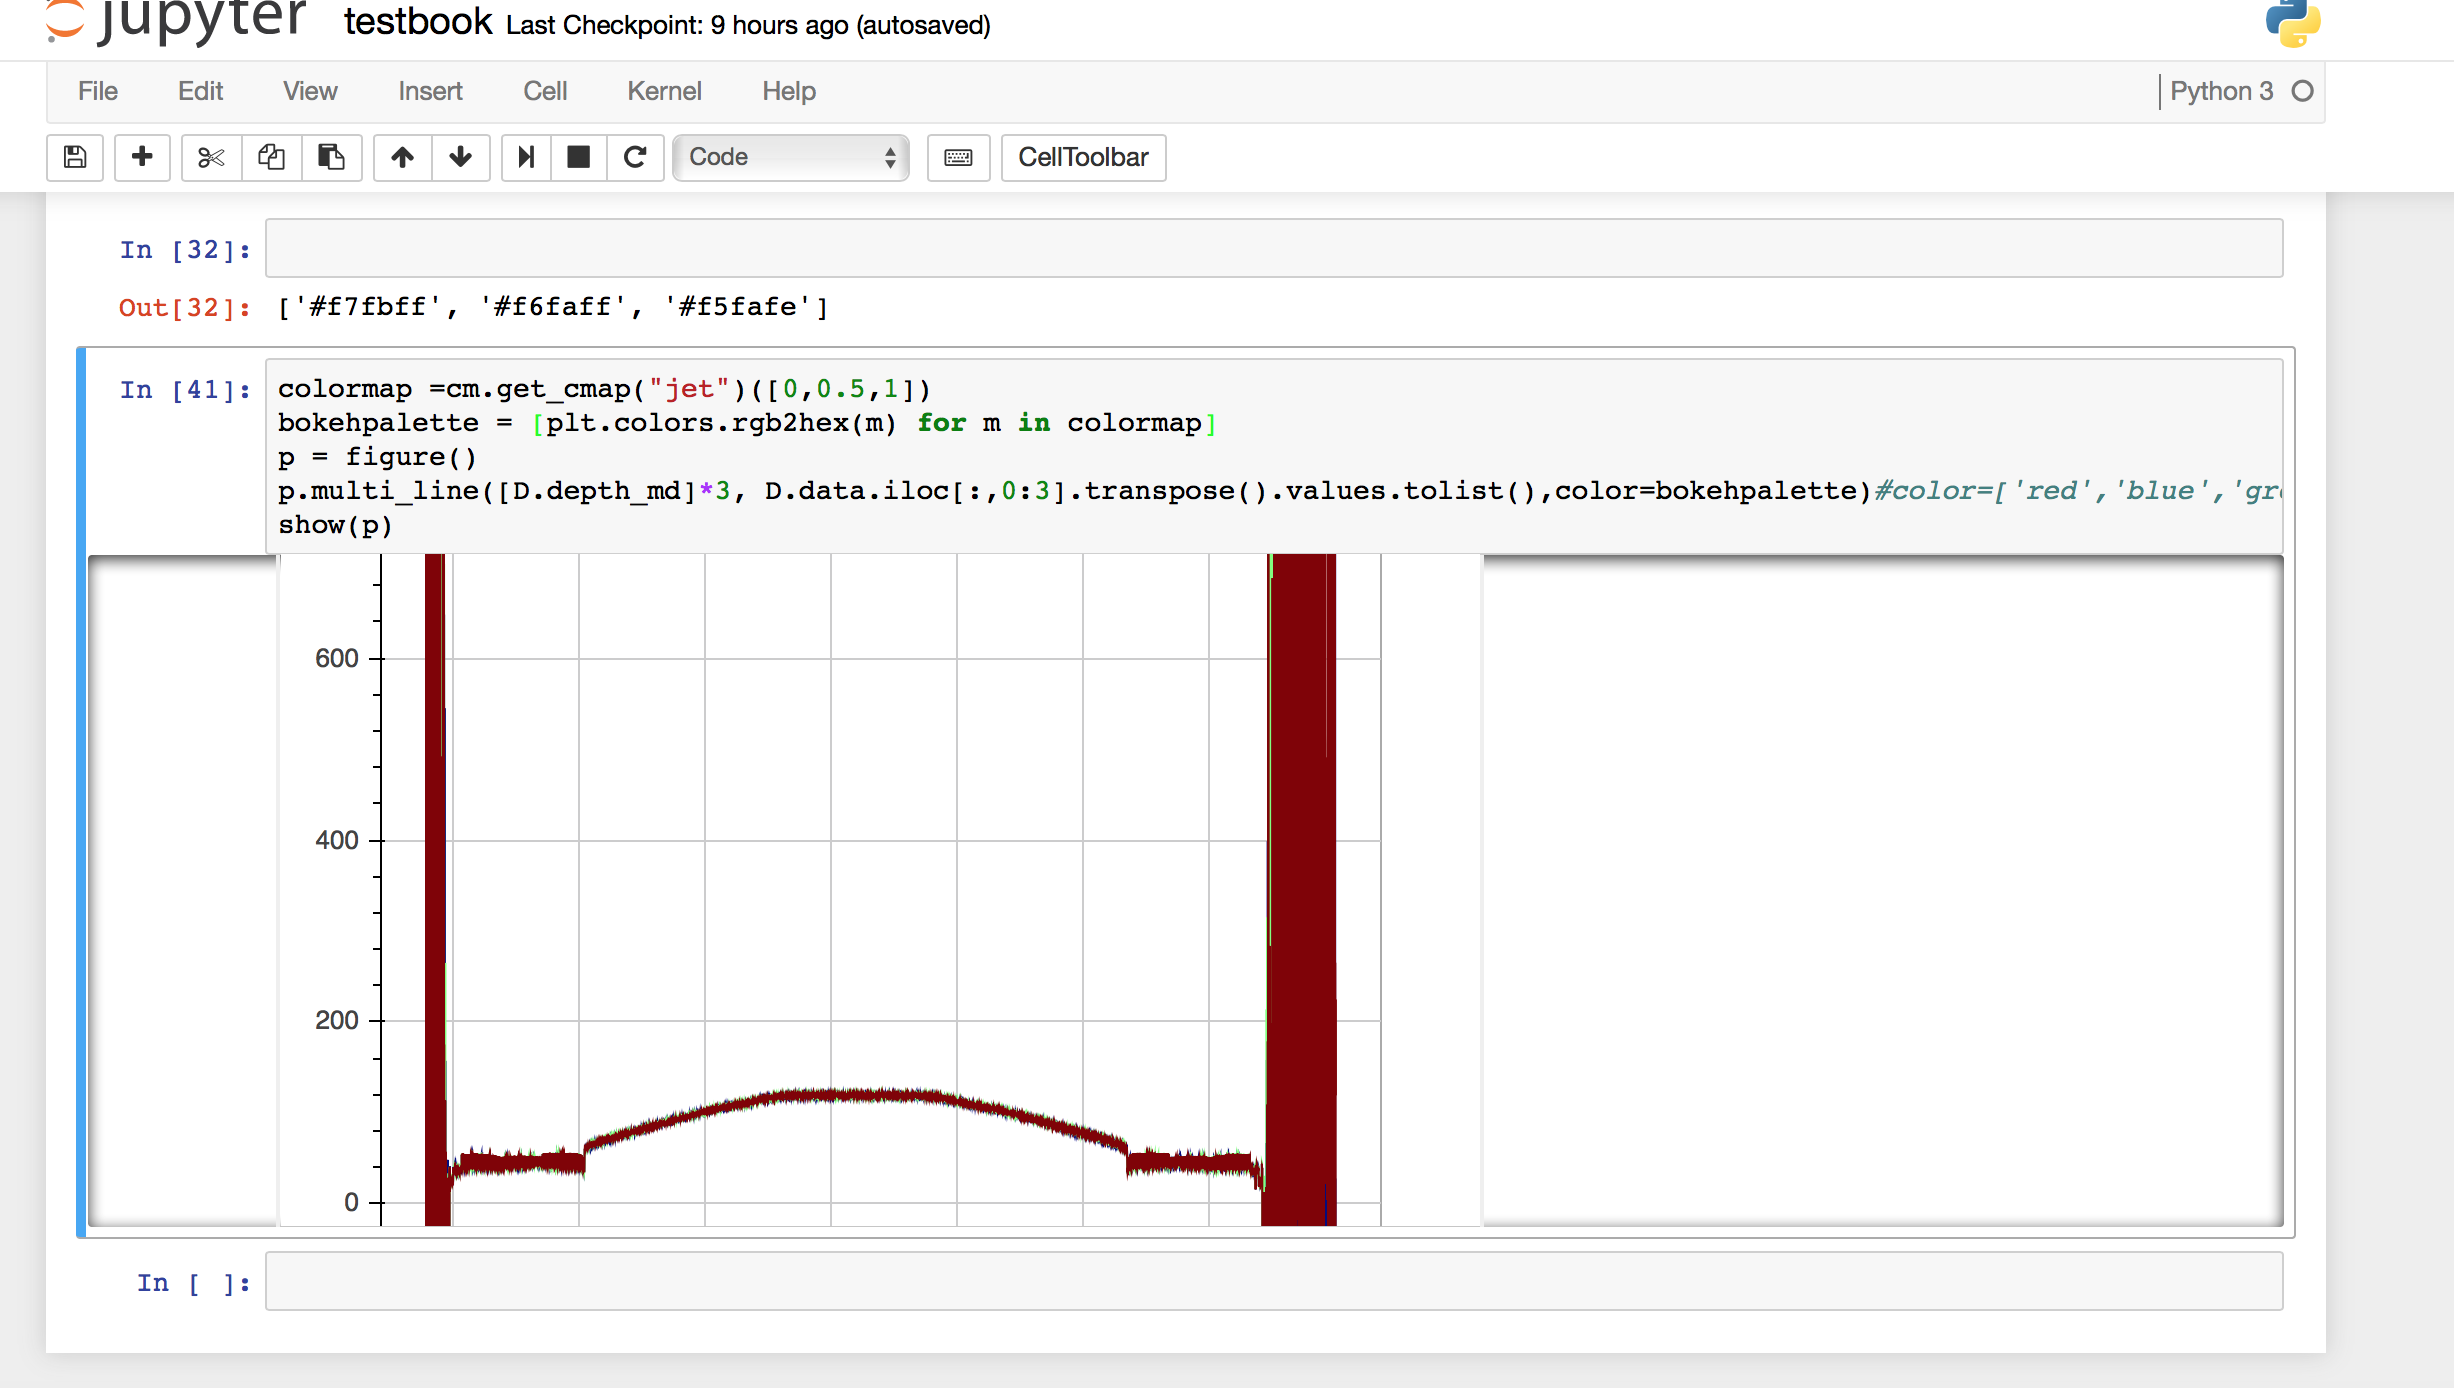The image size is (2454, 1388).
Task: Click the Python logo icon
Action: (x=2293, y=22)
